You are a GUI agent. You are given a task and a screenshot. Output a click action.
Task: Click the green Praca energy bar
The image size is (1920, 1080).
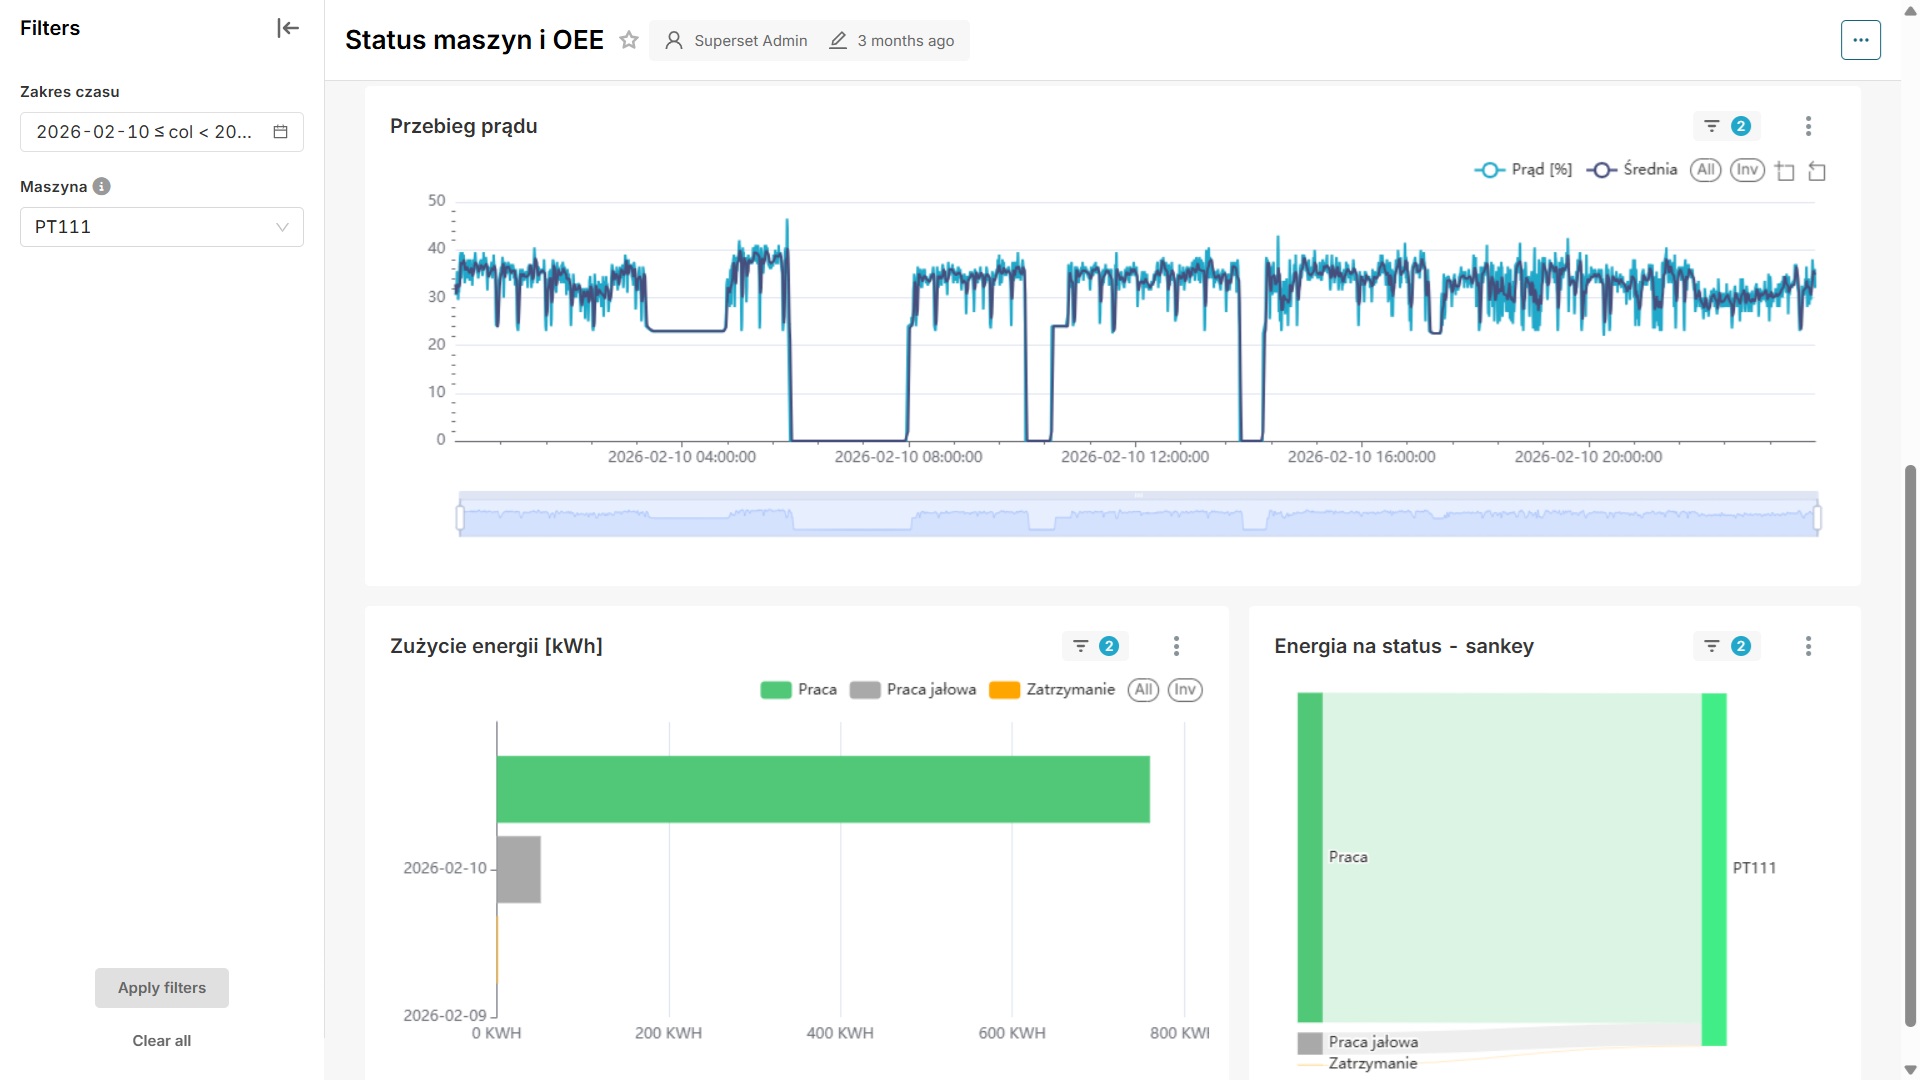coord(823,789)
